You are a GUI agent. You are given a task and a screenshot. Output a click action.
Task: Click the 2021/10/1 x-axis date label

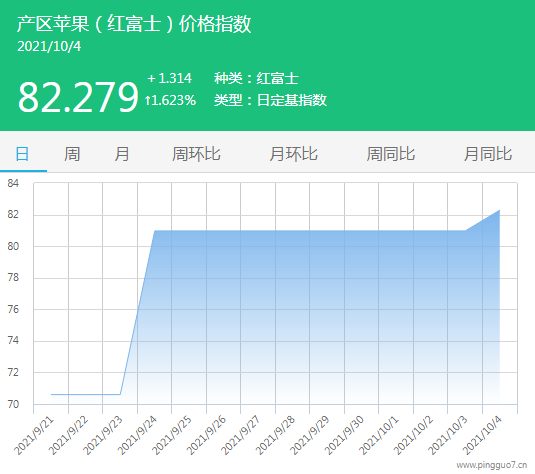coord(379,435)
